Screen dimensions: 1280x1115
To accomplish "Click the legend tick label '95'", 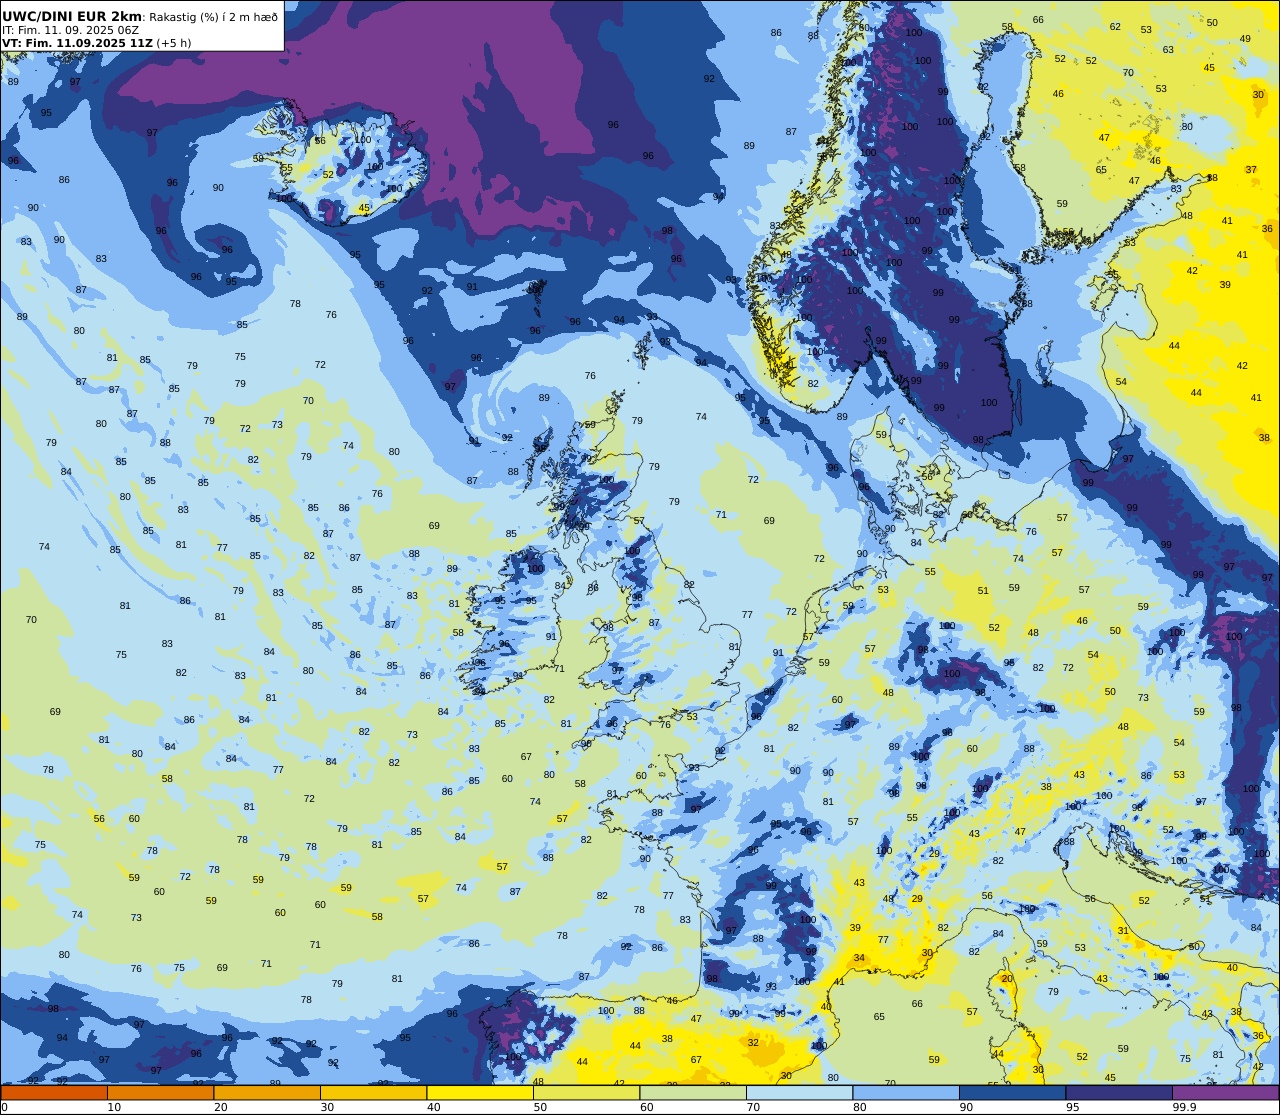I will click(1073, 1107).
